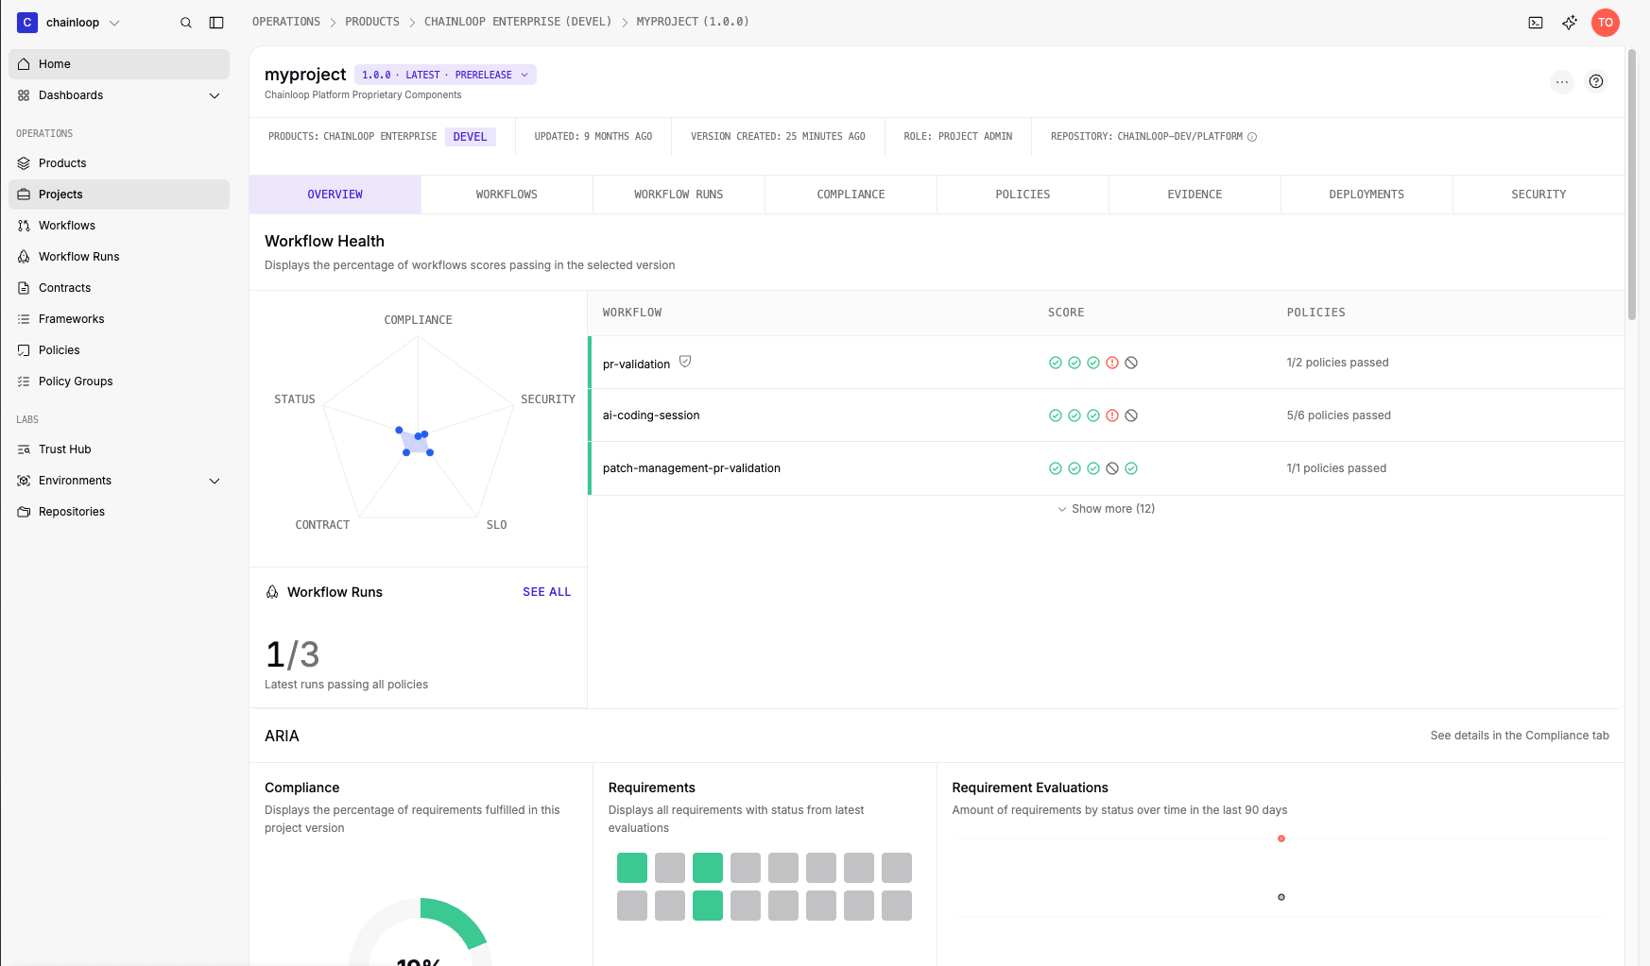Screen dimensions: 1650x966
Task: Click the first green check icon for pr-validation
Action: coord(1055,363)
